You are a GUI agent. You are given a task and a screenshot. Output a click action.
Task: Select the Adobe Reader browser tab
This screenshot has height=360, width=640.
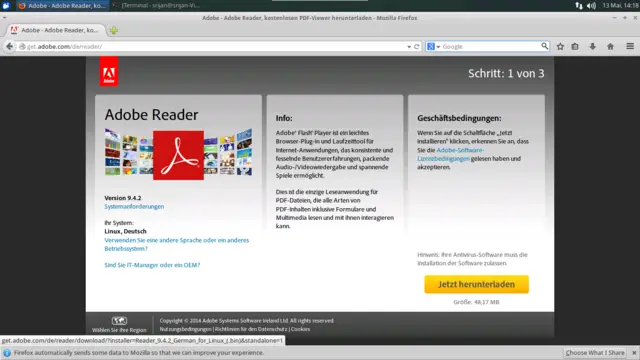(56, 30)
